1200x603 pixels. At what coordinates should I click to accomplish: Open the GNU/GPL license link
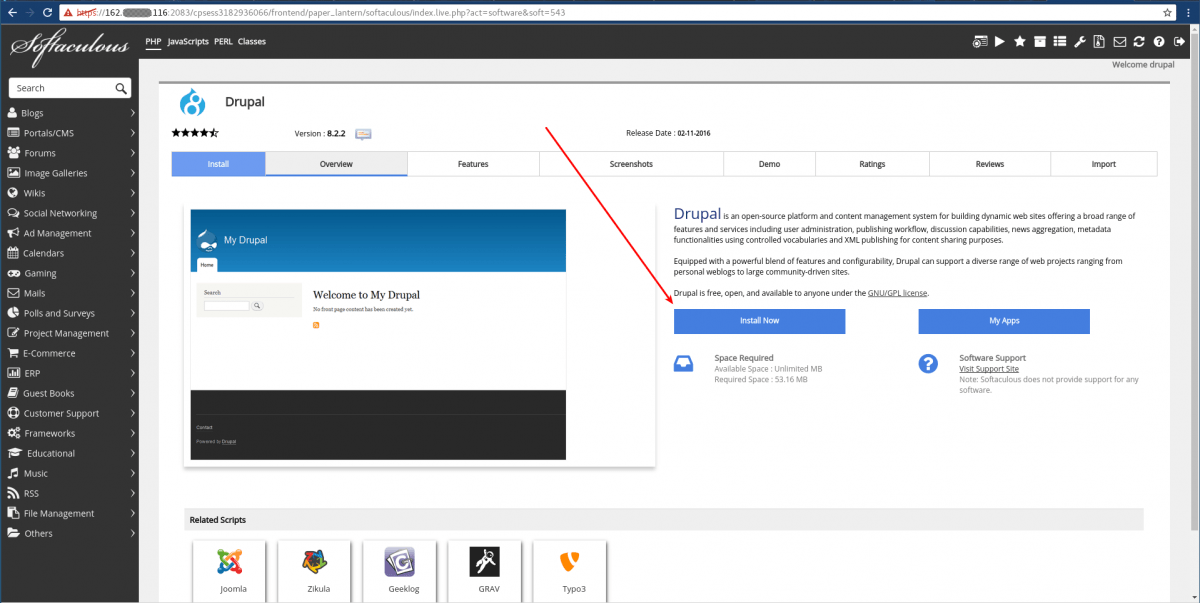point(897,293)
